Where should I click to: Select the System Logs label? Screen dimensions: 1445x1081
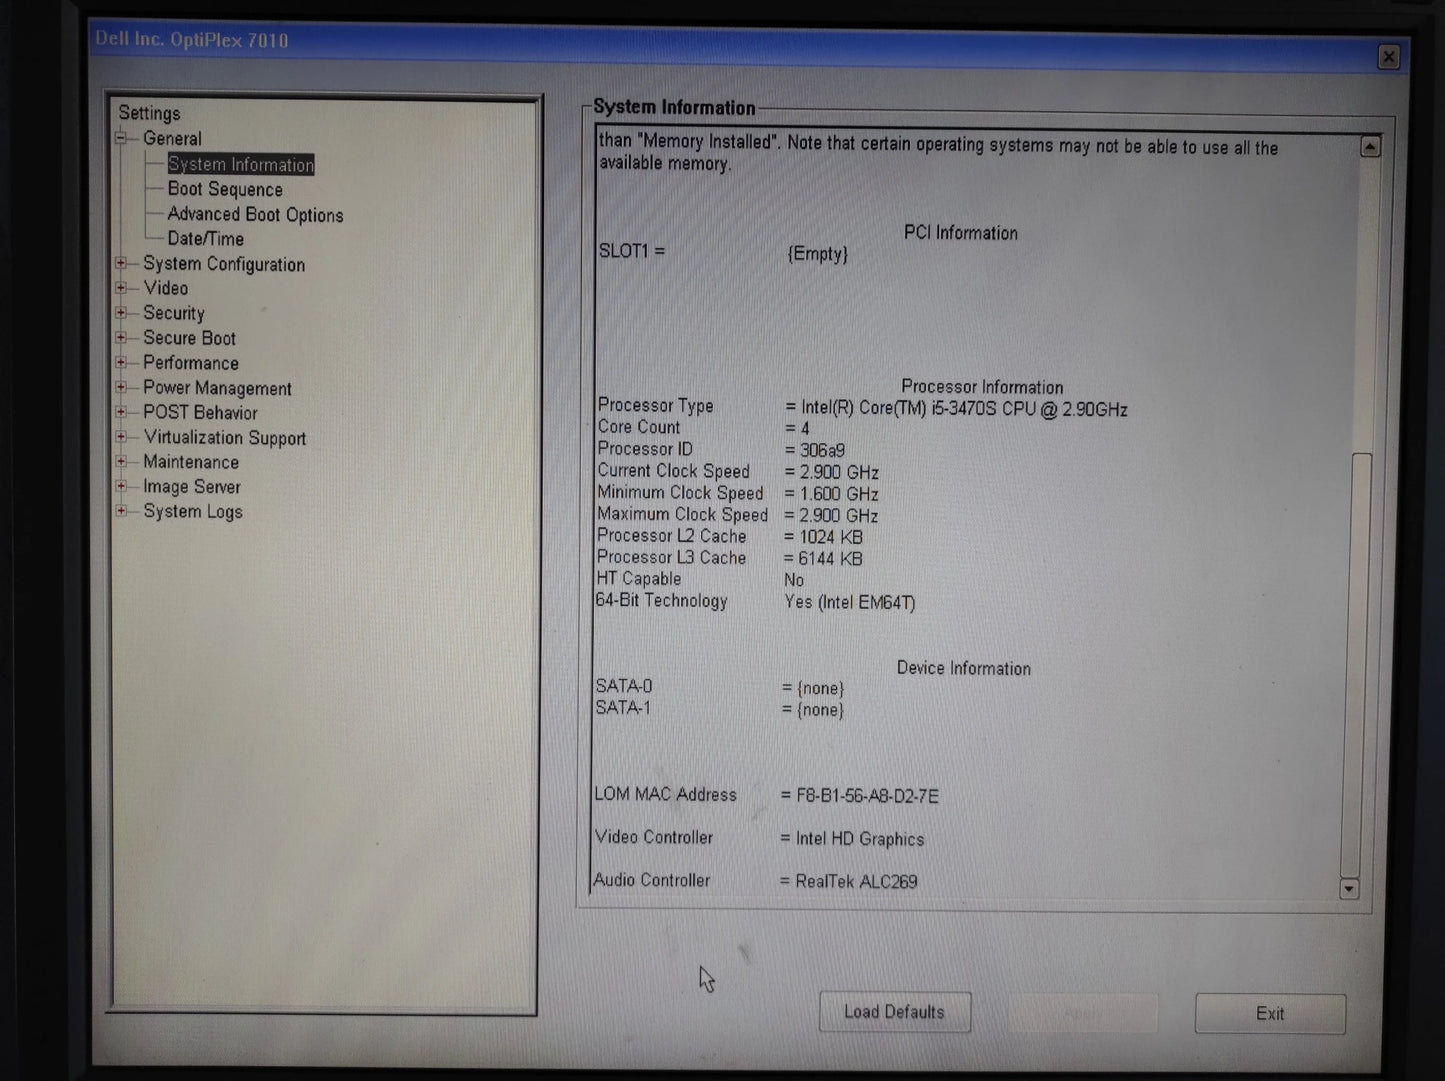(x=193, y=511)
